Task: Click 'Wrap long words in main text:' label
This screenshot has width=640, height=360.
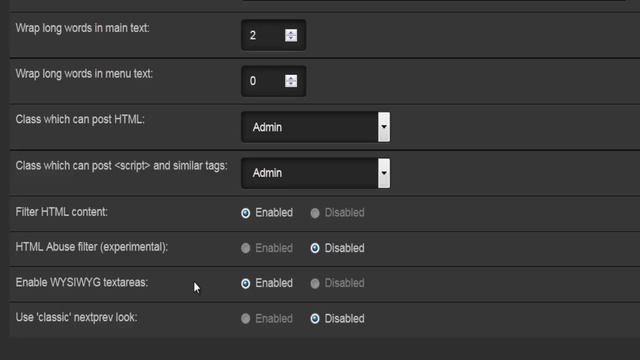Action: (82, 28)
